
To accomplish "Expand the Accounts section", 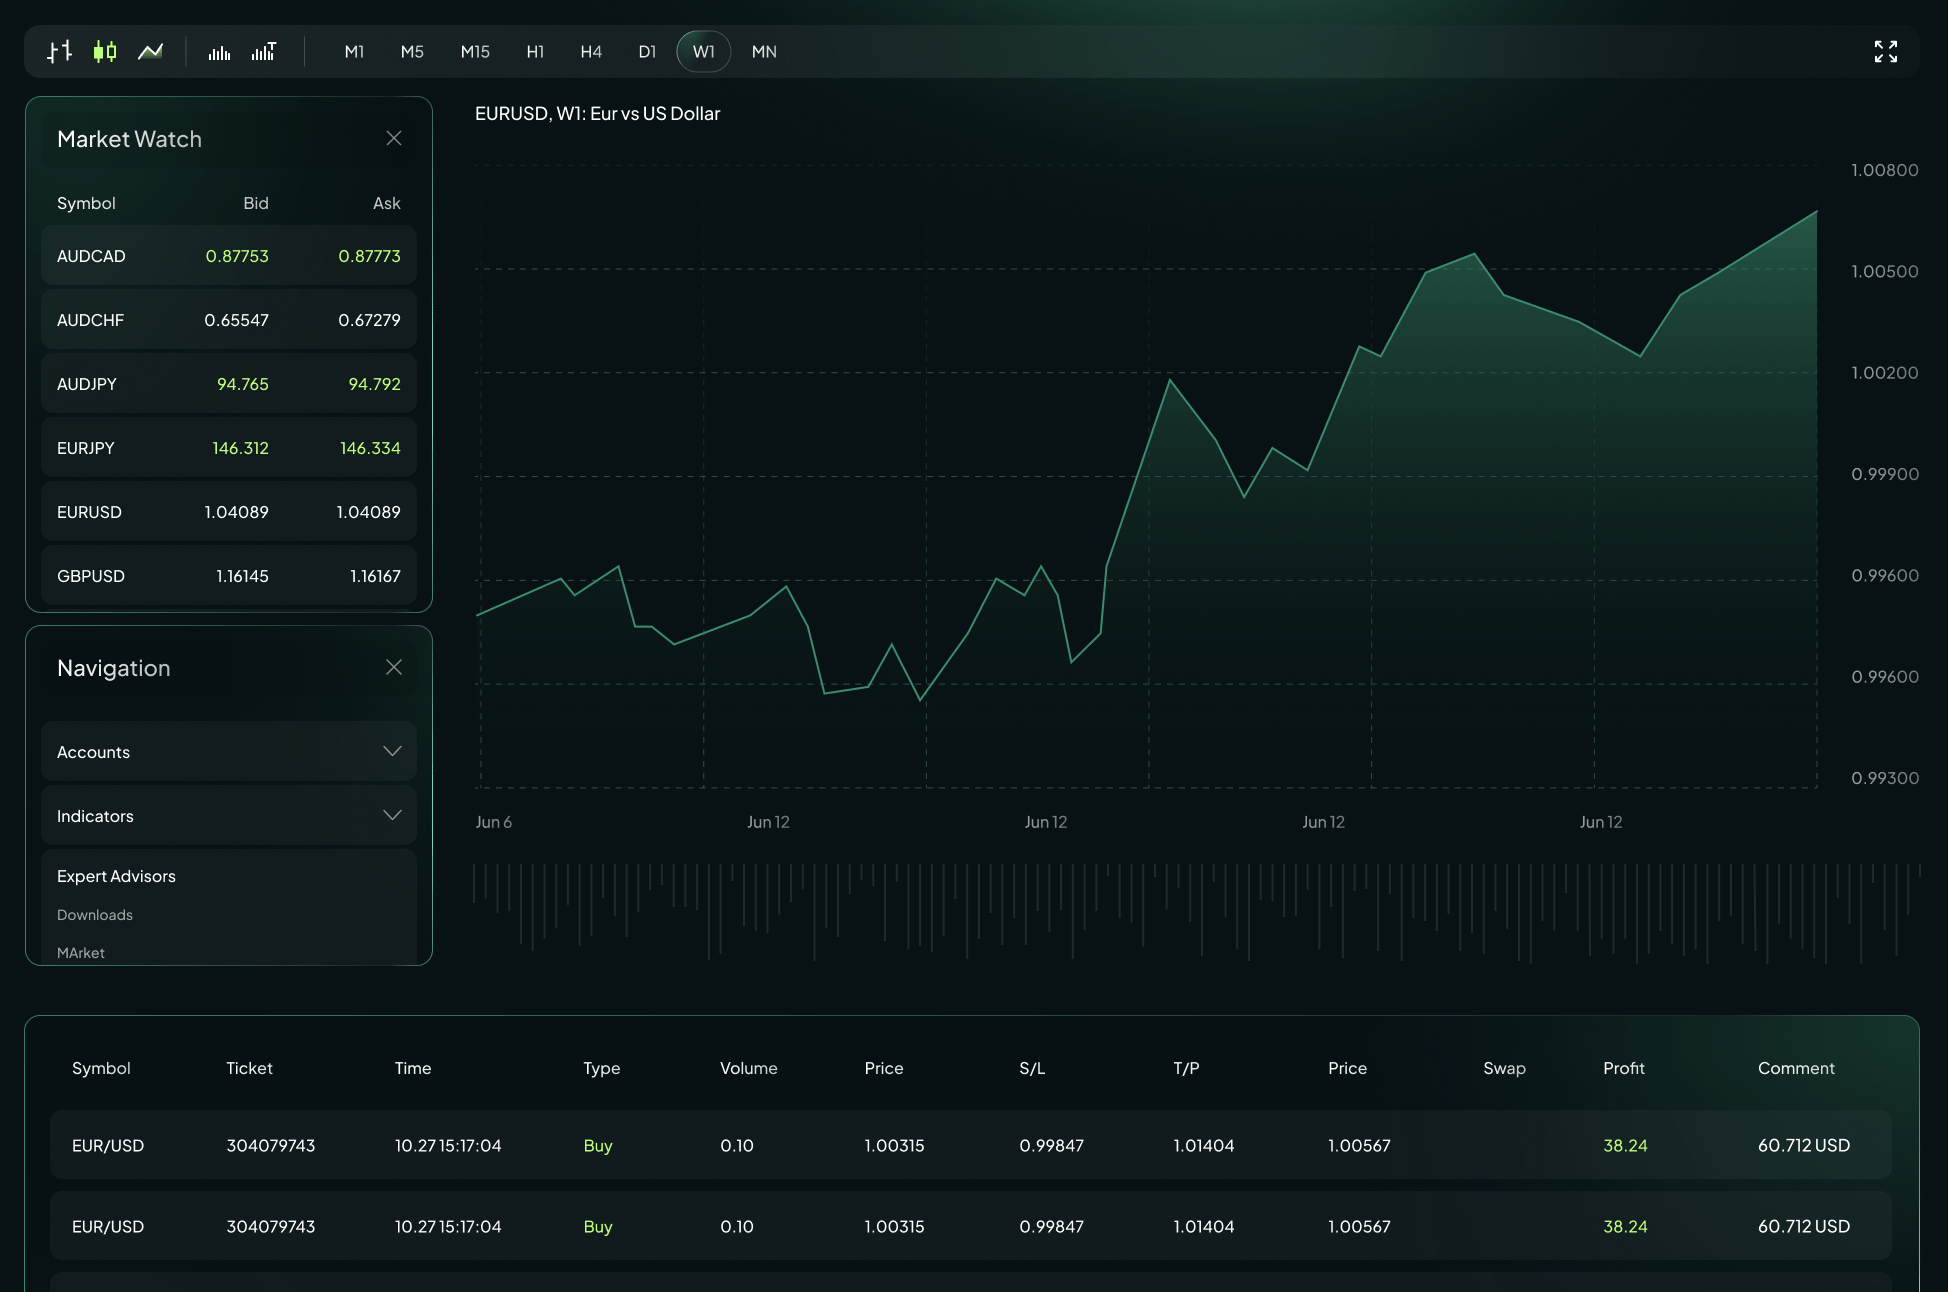I will [x=228, y=751].
